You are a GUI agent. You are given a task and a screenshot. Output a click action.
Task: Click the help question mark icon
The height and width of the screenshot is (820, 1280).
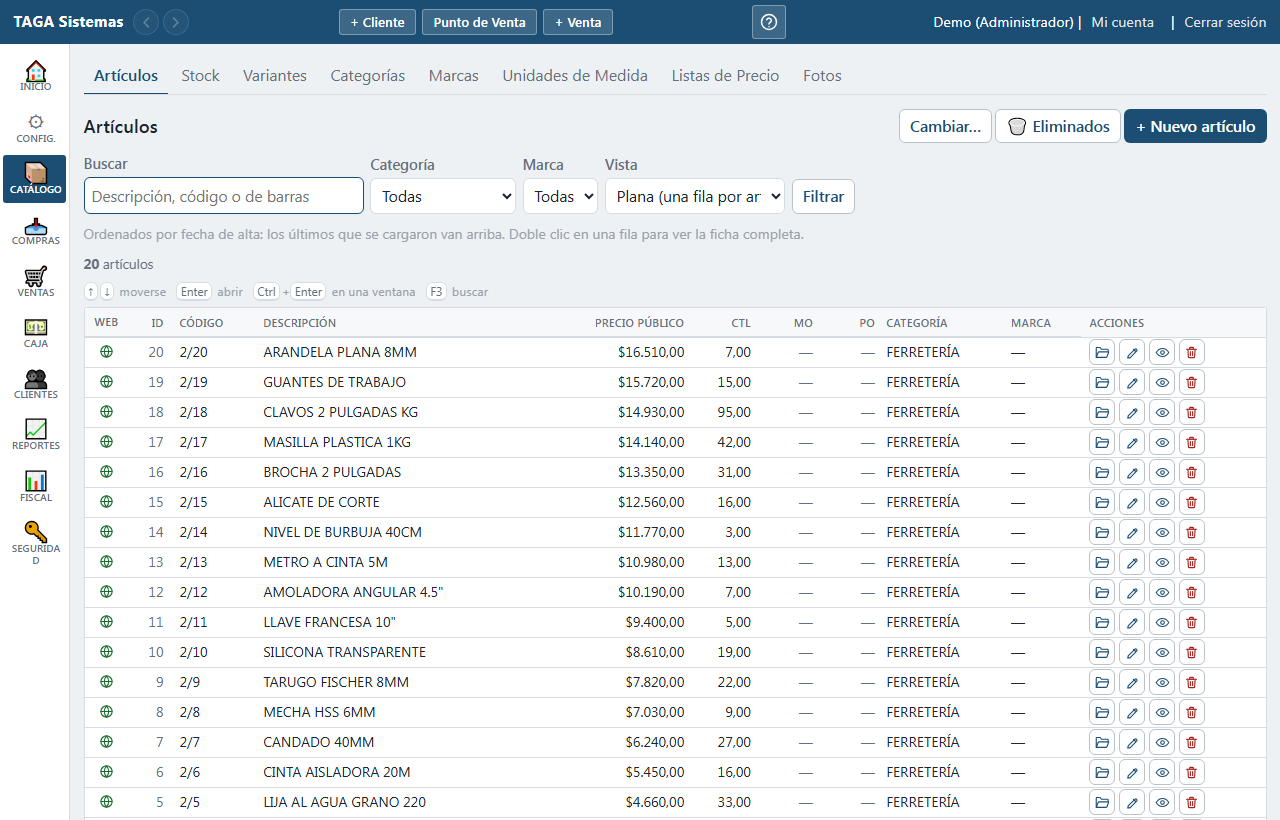pos(768,22)
